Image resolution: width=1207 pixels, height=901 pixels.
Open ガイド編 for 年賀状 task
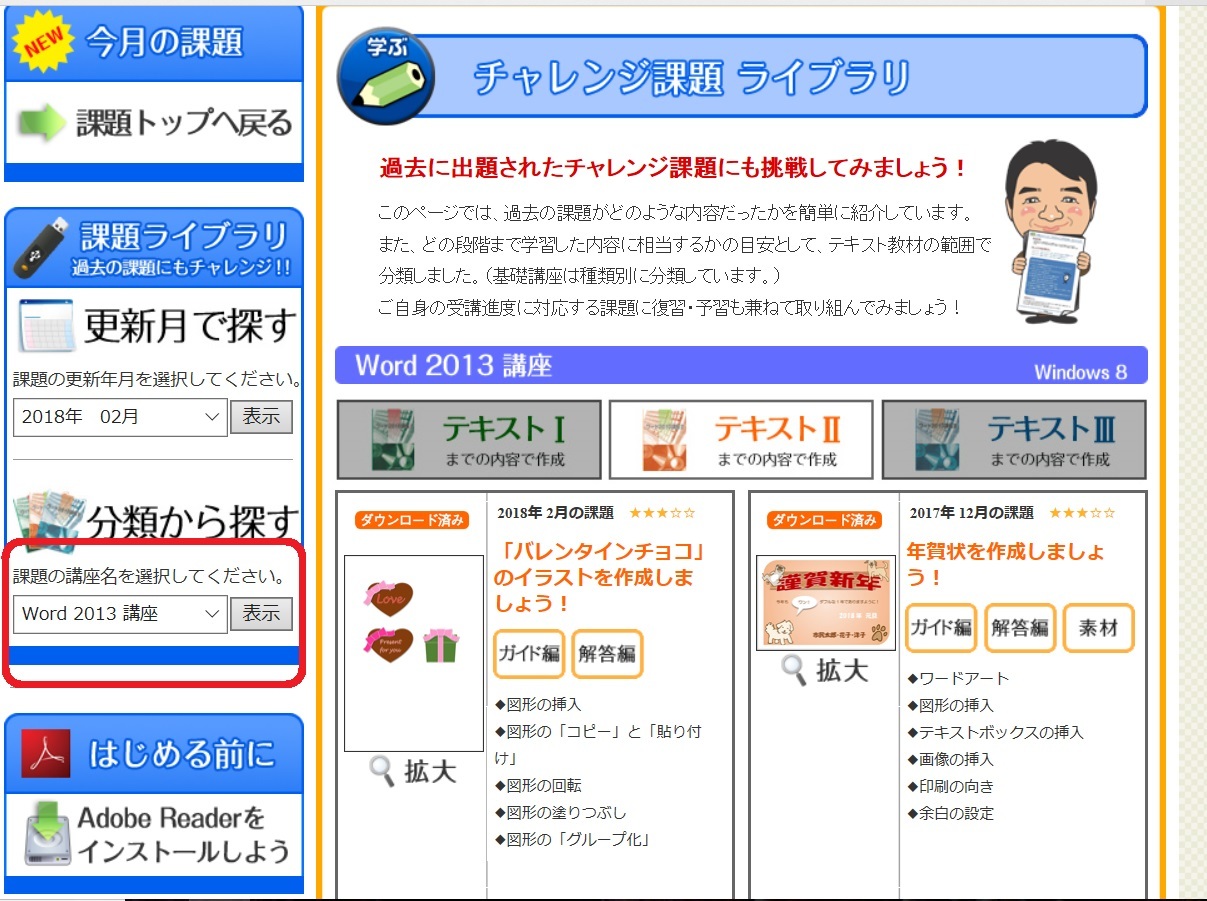(x=942, y=628)
